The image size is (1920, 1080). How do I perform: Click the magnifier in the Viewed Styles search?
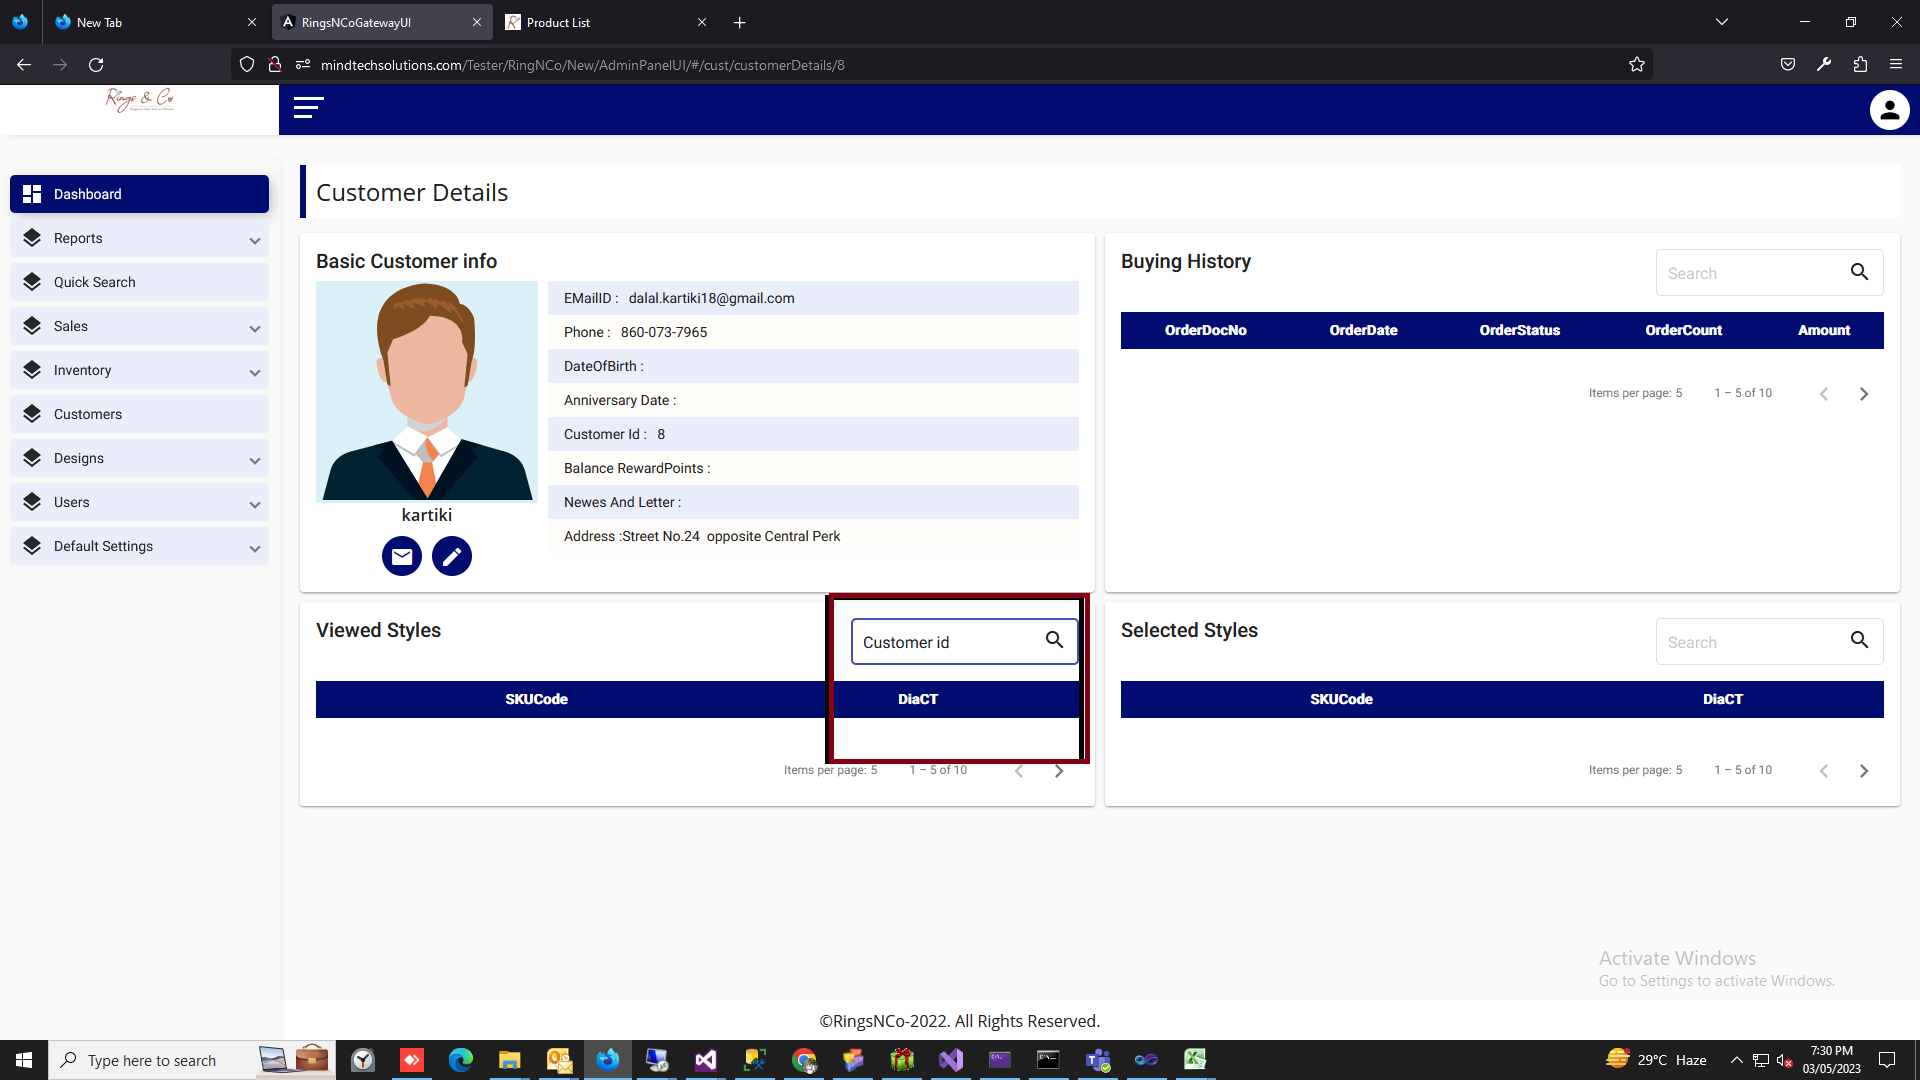(x=1054, y=640)
